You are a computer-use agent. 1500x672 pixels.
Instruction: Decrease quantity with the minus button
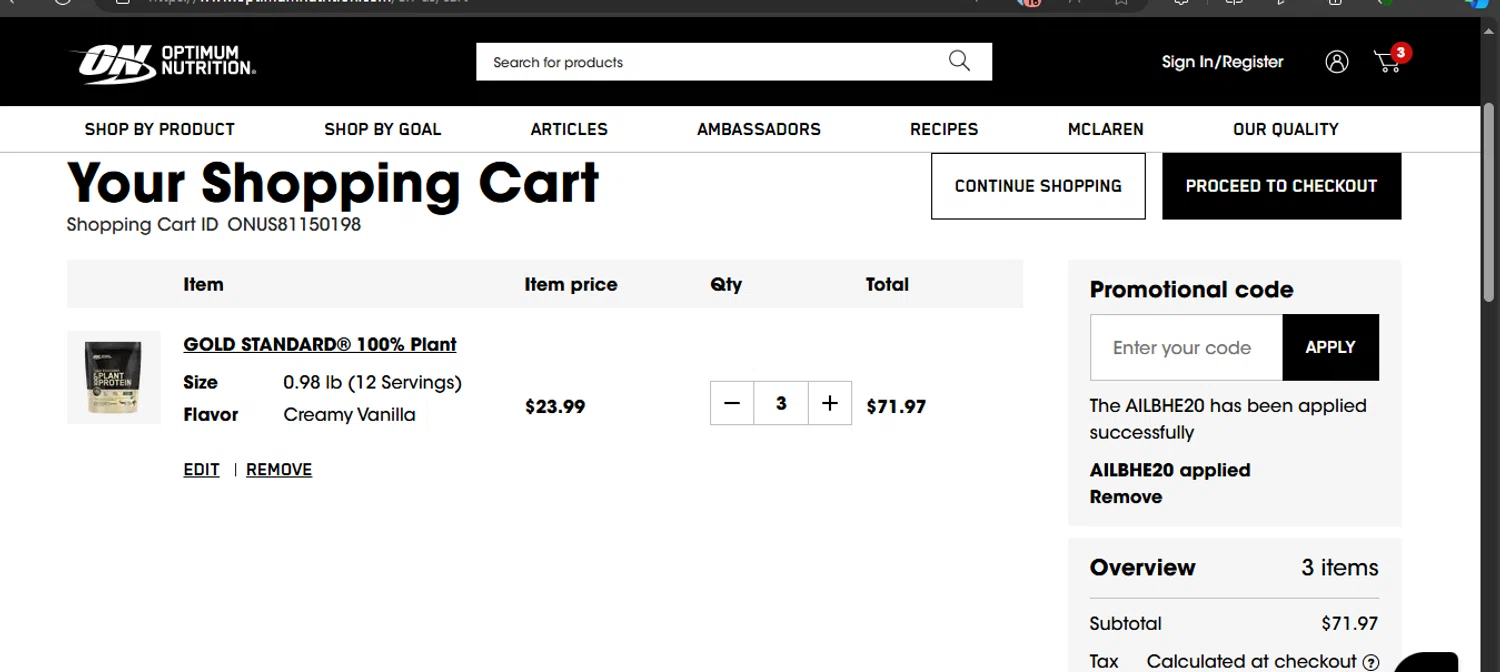coord(732,403)
